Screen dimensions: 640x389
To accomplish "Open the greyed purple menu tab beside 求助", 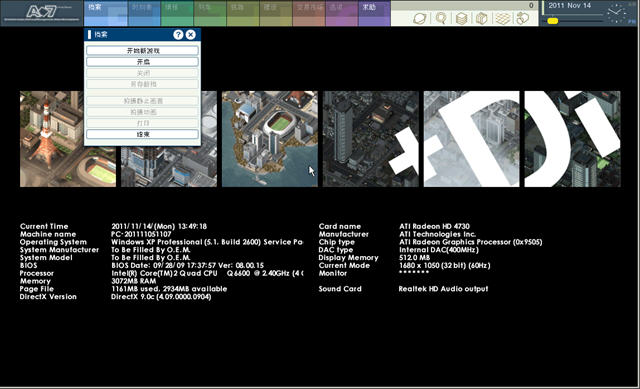I will click(342, 13).
